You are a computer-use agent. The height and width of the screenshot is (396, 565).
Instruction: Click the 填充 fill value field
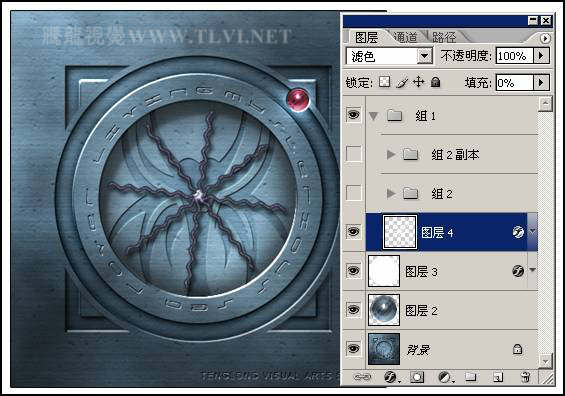514,83
